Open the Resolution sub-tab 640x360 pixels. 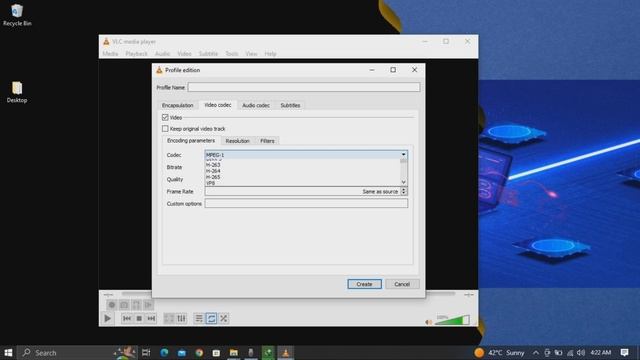(x=238, y=141)
